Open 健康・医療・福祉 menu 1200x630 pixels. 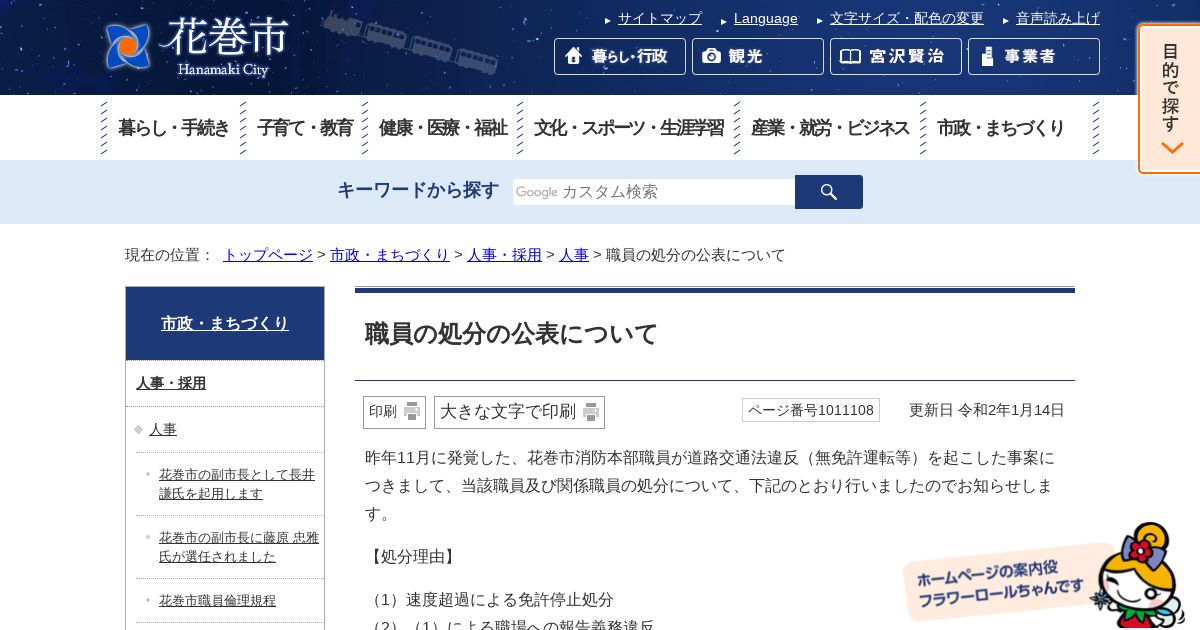click(x=443, y=128)
